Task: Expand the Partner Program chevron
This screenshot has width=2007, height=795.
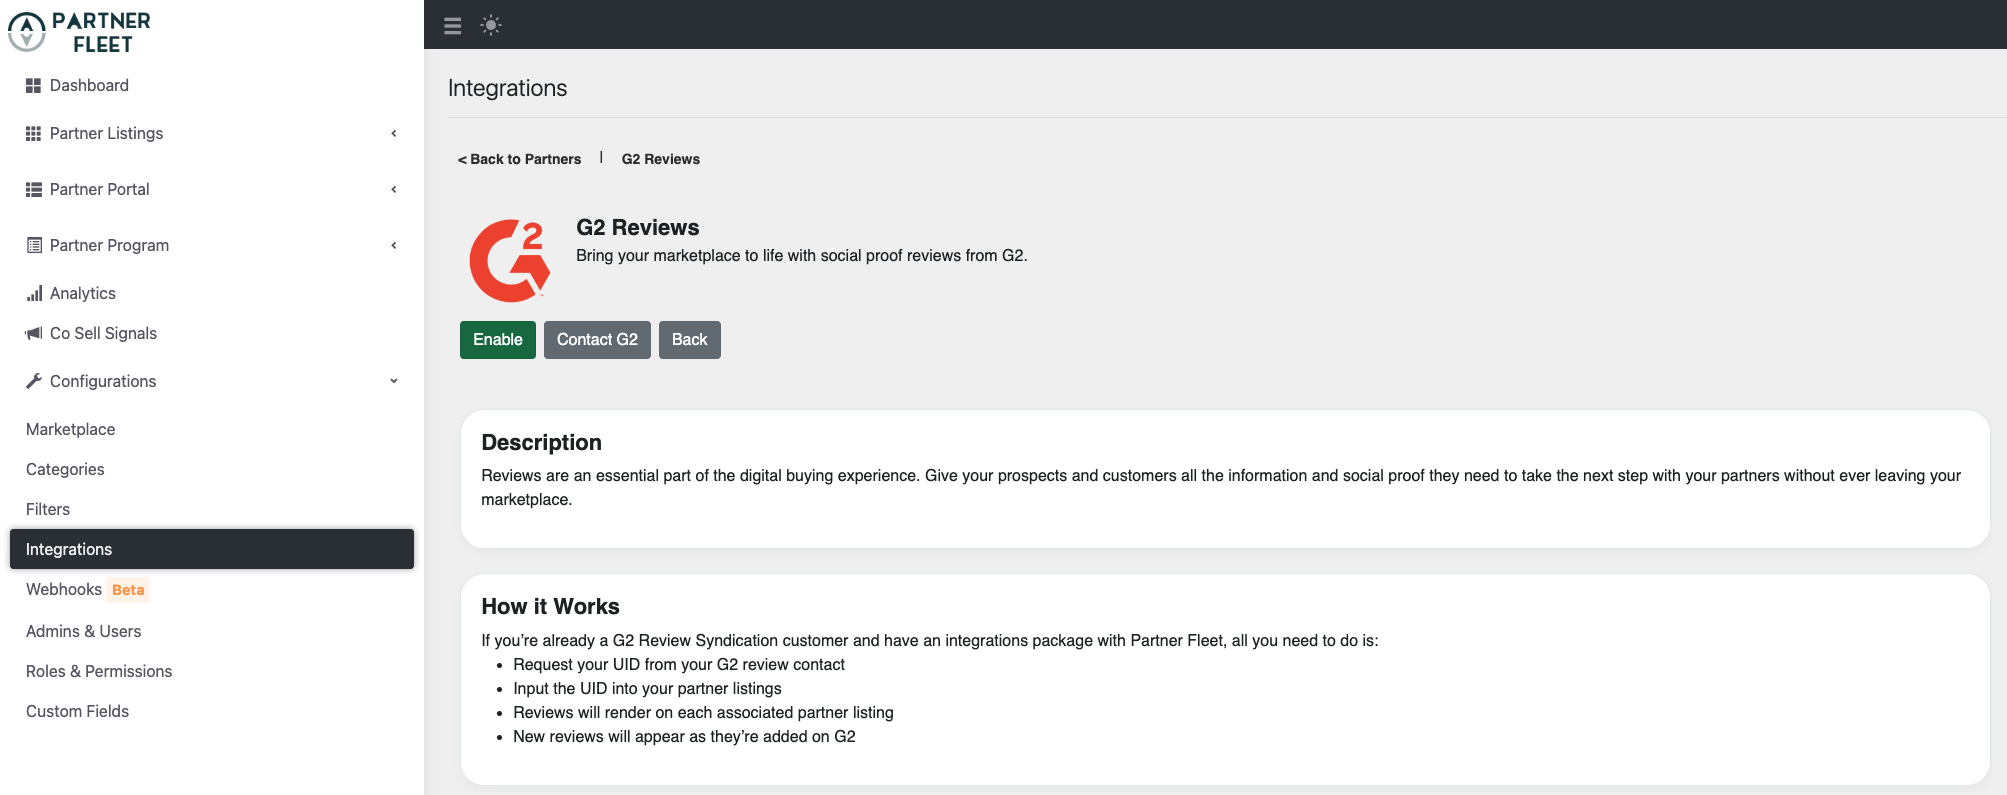Action: pos(394,245)
